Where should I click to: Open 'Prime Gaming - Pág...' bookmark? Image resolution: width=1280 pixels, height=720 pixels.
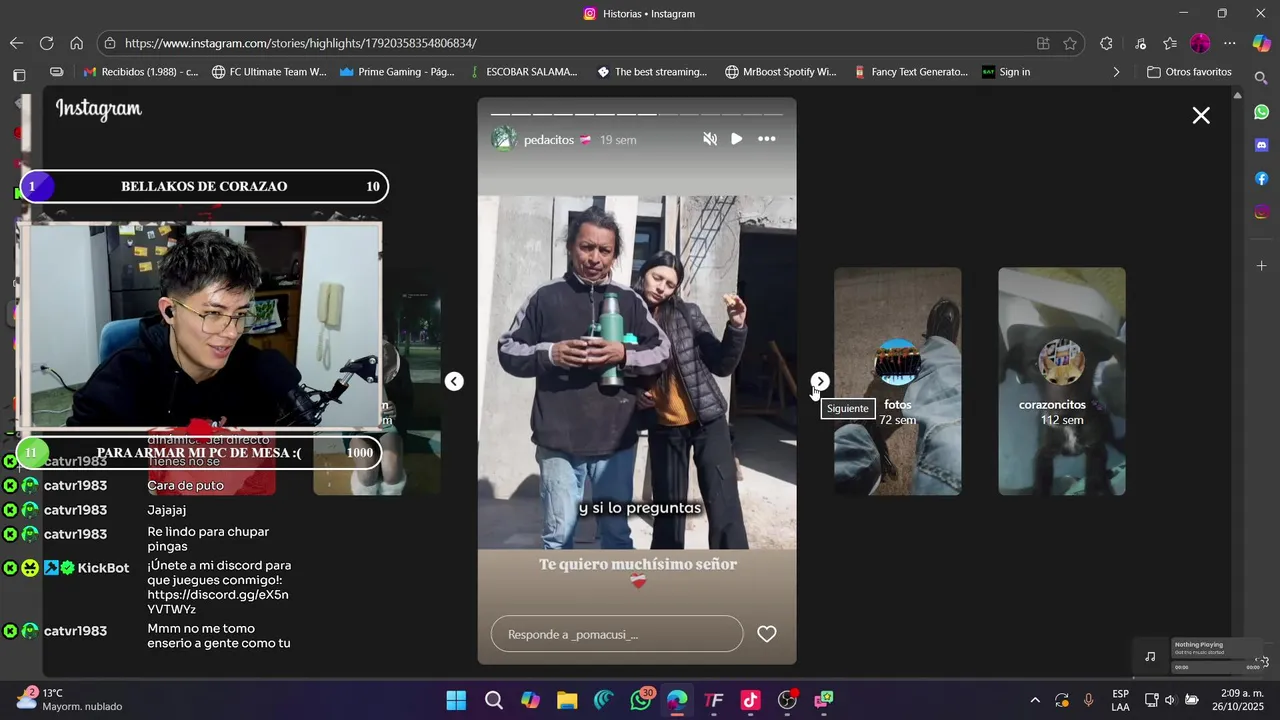tap(397, 72)
